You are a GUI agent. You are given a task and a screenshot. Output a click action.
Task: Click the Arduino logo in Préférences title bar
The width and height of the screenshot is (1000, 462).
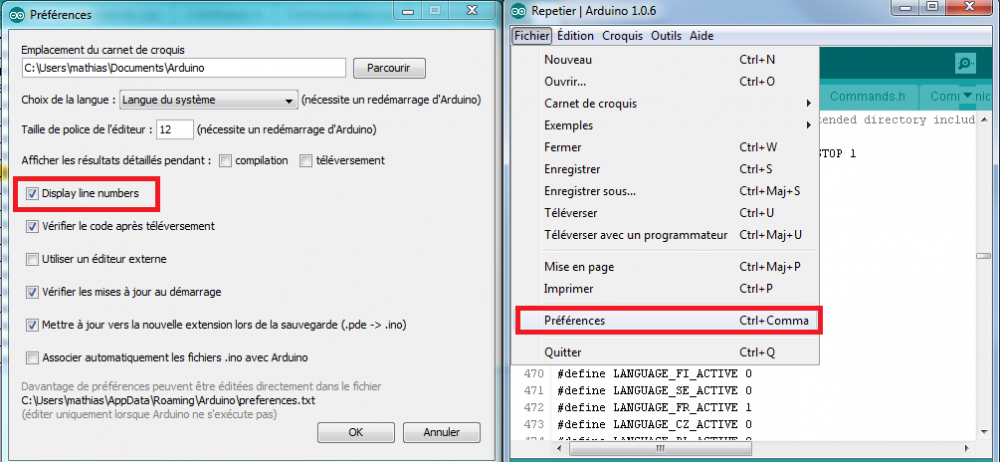coord(17,13)
